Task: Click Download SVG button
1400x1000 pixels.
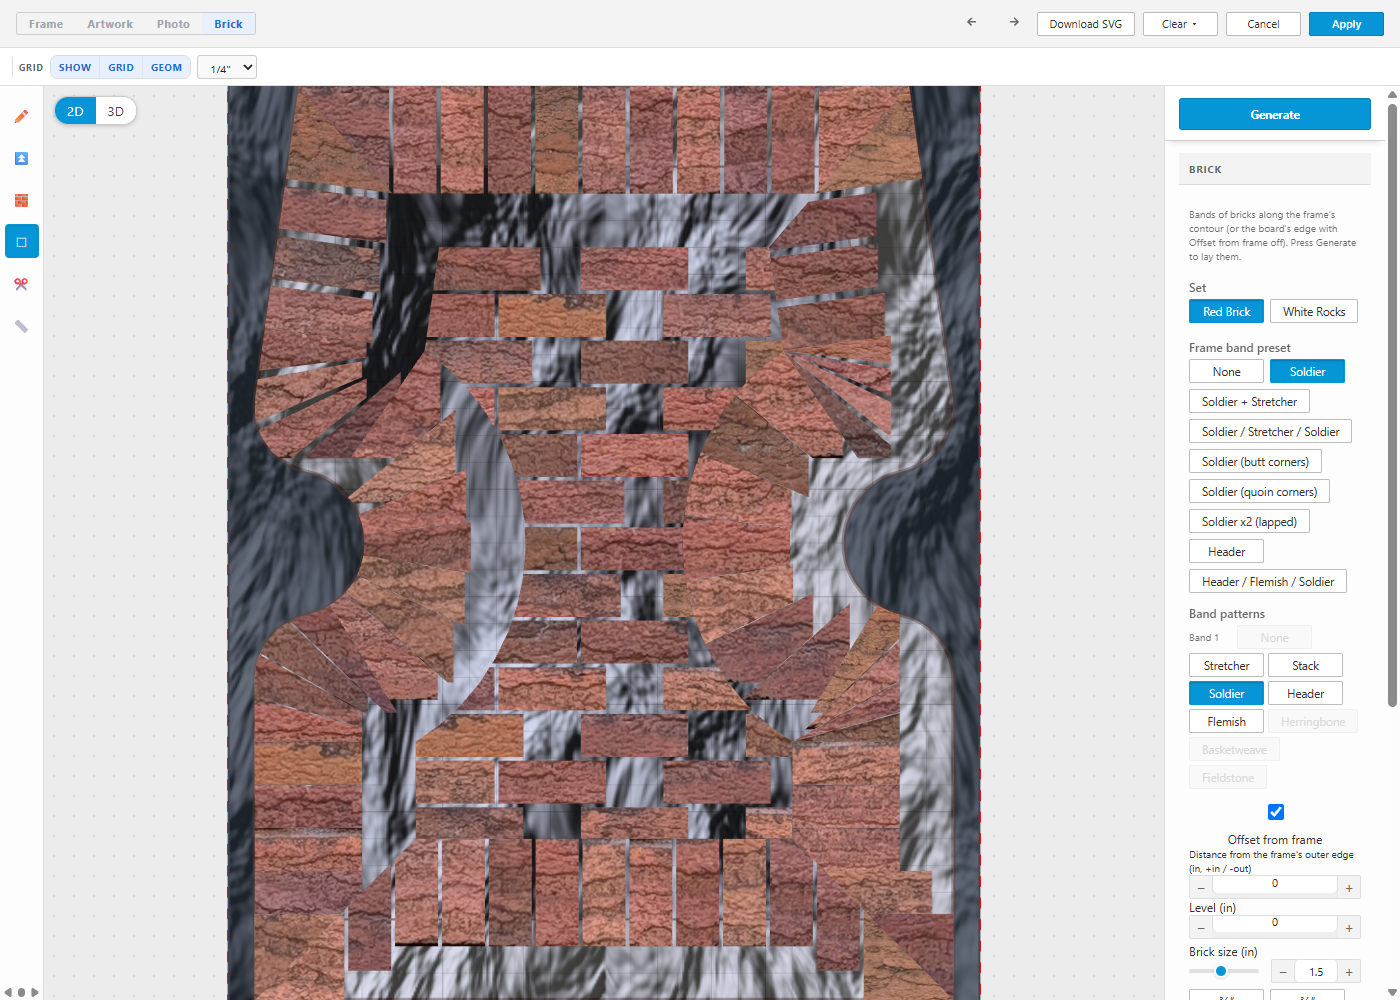Action: pos(1086,24)
